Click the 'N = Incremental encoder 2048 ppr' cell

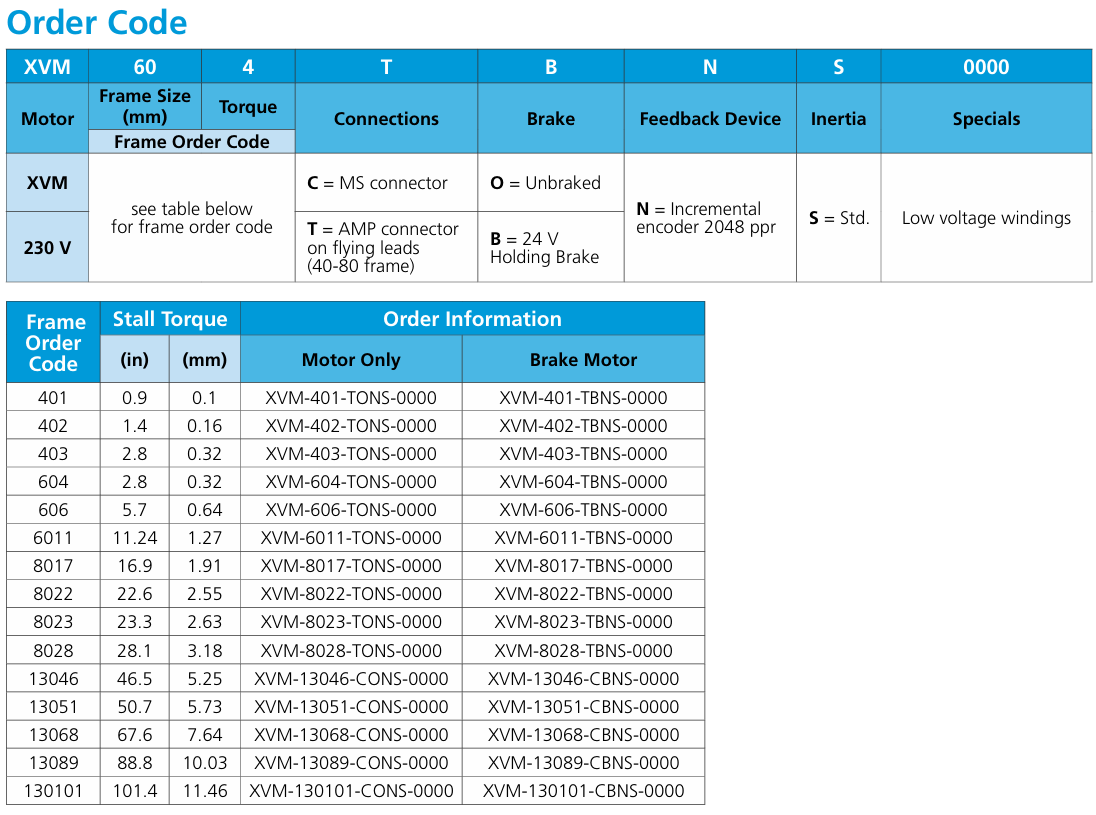(710, 218)
